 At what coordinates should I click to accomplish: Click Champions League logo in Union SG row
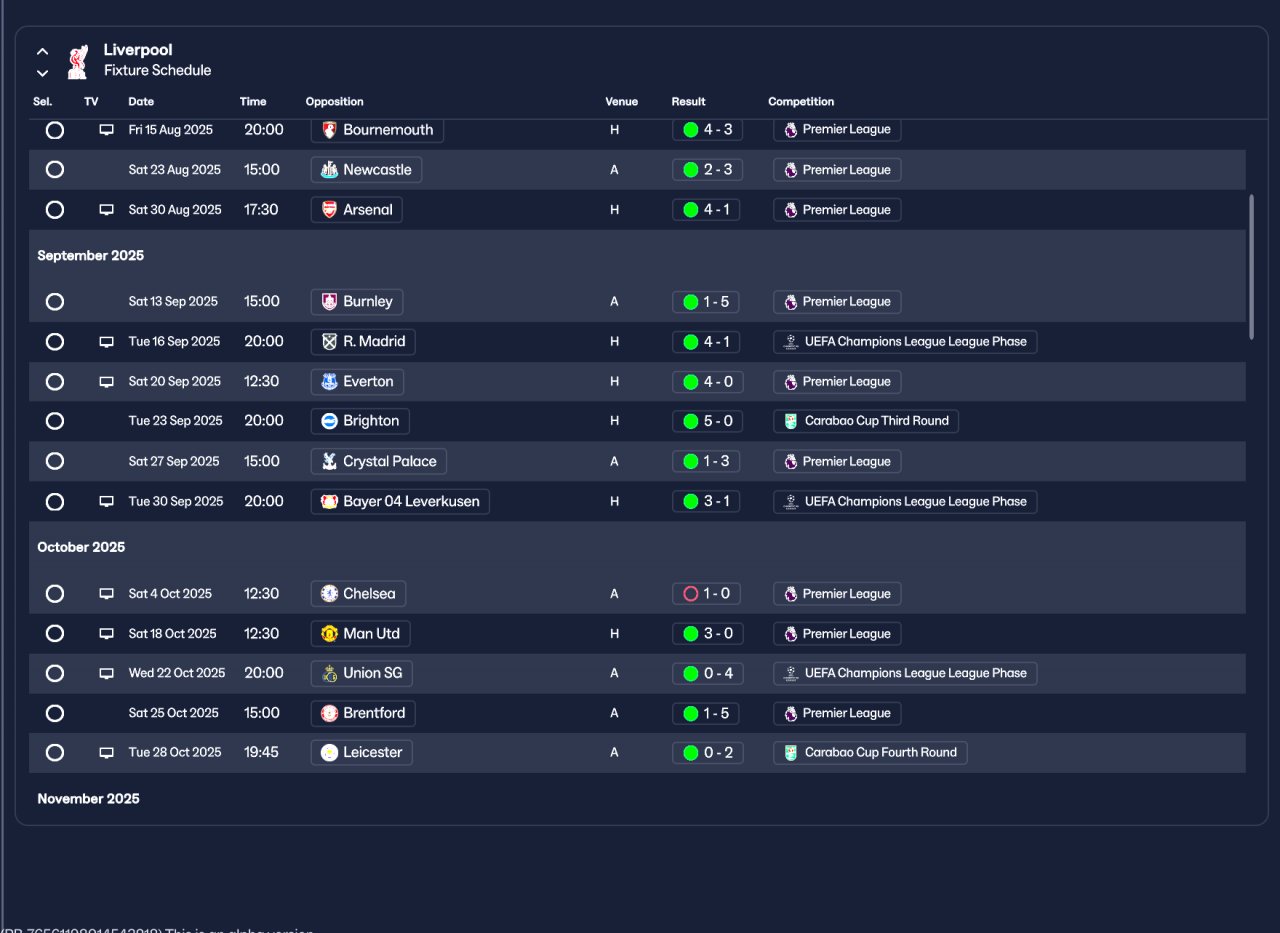pyautogui.click(x=790, y=674)
